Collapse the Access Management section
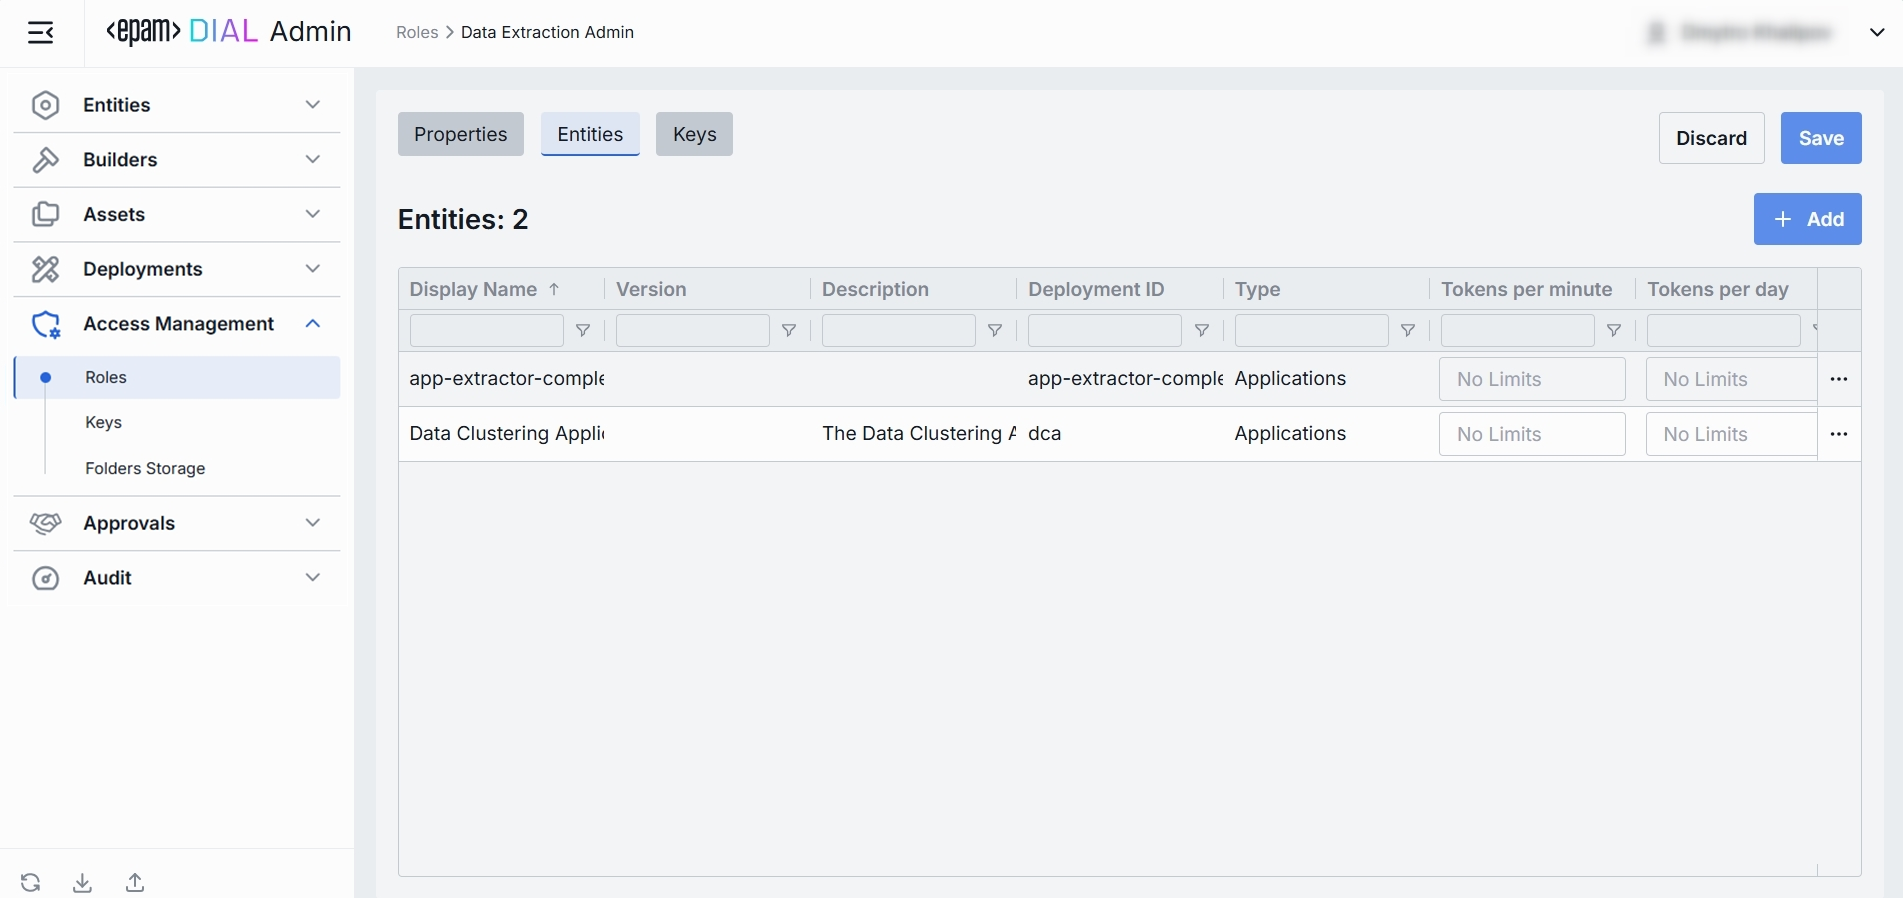The image size is (1903, 898). click(312, 324)
